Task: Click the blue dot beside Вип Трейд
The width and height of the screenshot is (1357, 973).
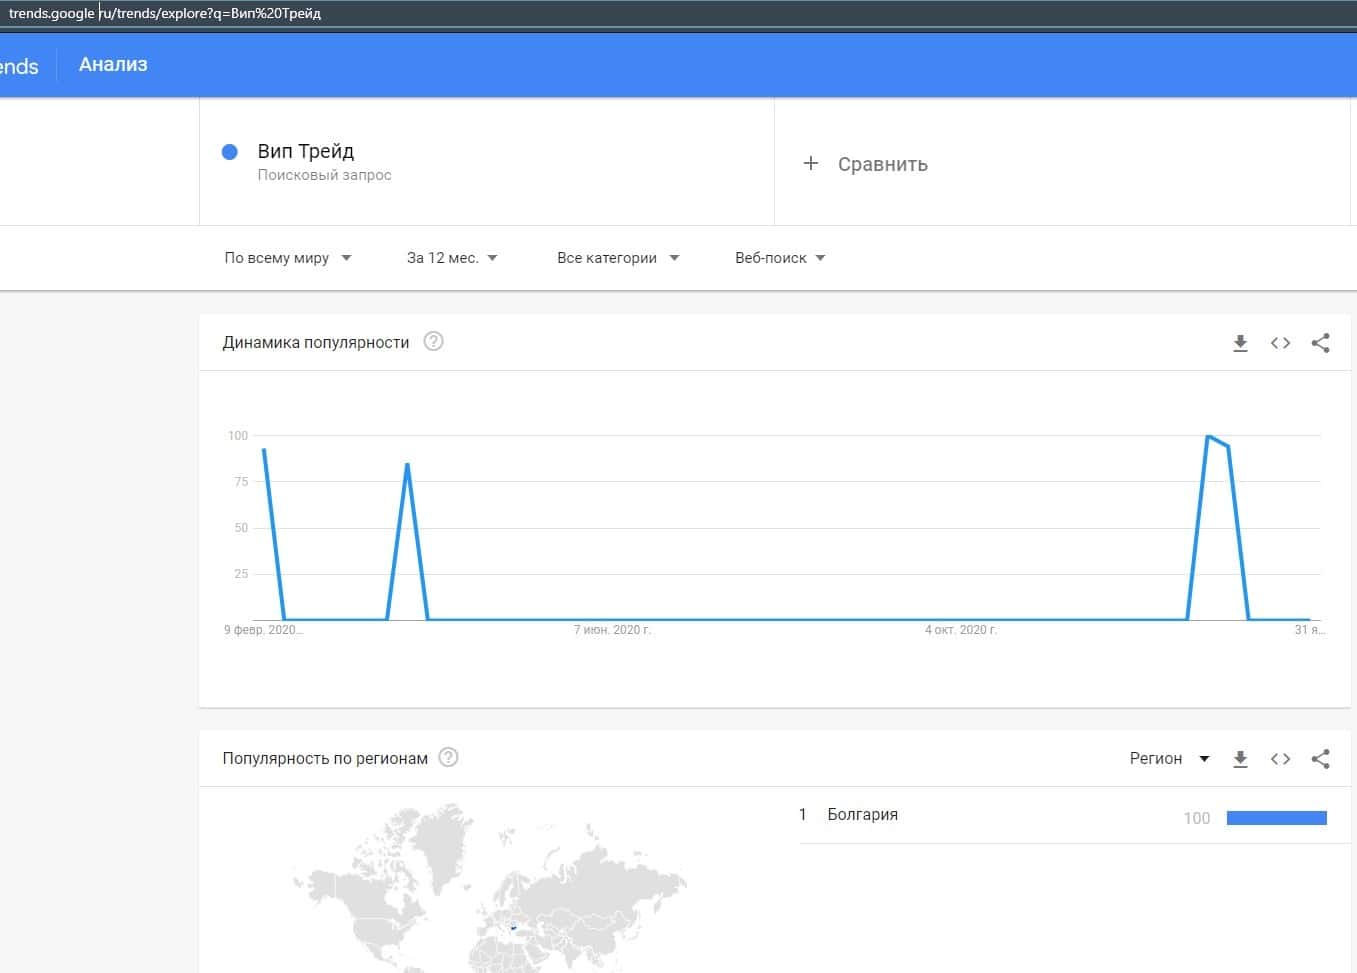Action: click(x=229, y=152)
